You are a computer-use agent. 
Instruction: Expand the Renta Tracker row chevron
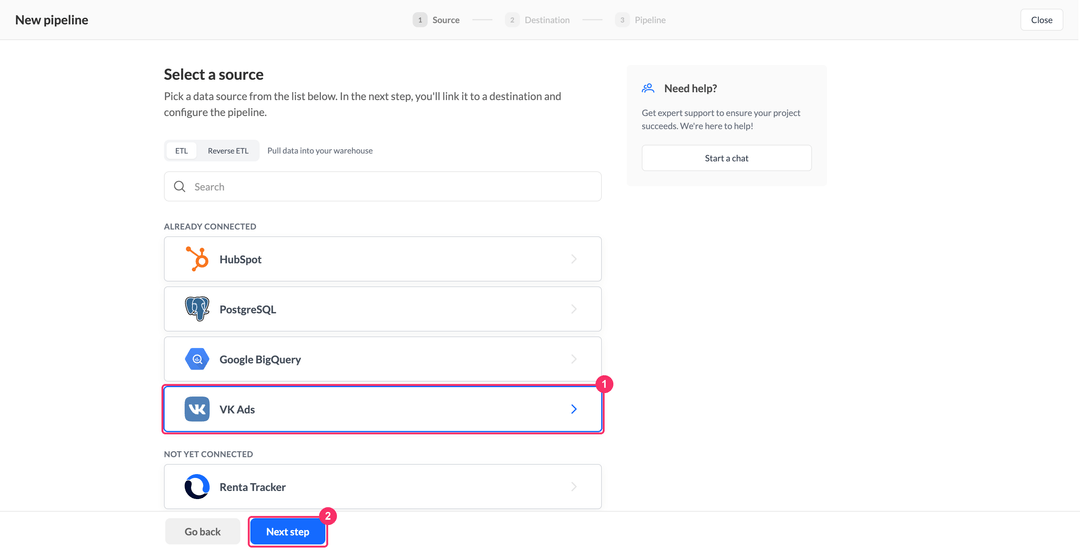574,487
